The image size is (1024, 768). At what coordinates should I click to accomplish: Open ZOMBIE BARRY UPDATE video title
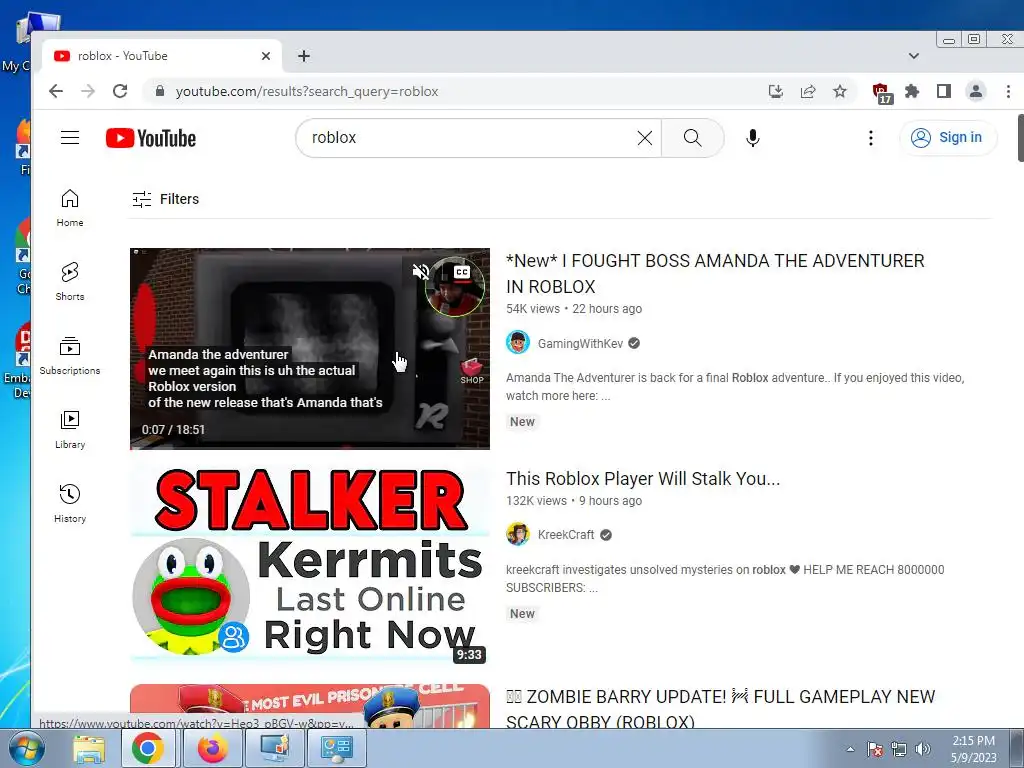pyautogui.click(x=720, y=709)
